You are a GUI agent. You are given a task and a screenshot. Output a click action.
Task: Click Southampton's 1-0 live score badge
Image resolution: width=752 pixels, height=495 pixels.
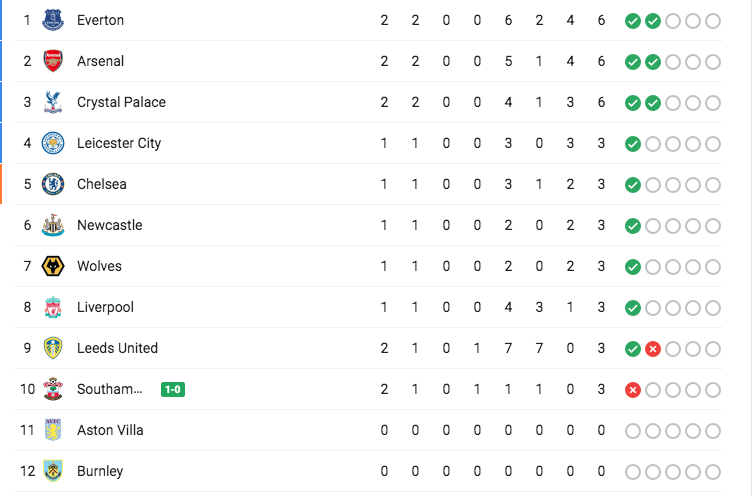tap(173, 389)
